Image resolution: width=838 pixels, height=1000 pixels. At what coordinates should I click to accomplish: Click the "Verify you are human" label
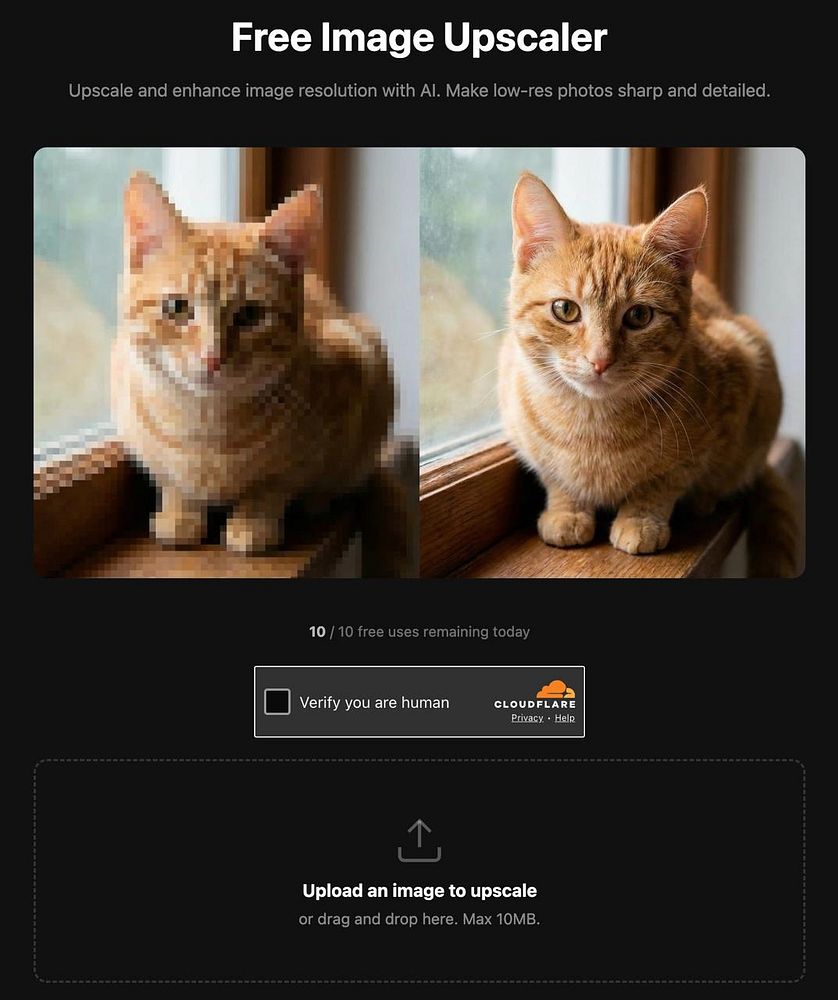point(374,702)
